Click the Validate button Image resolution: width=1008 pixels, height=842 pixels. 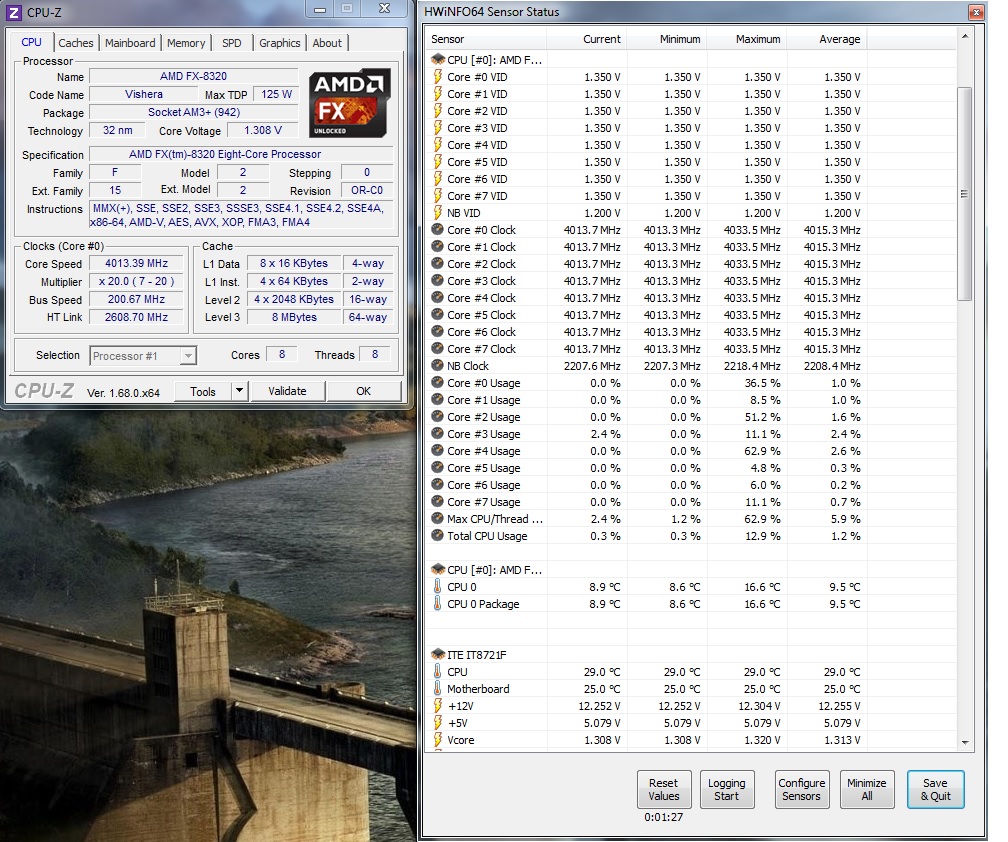(287, 391)
